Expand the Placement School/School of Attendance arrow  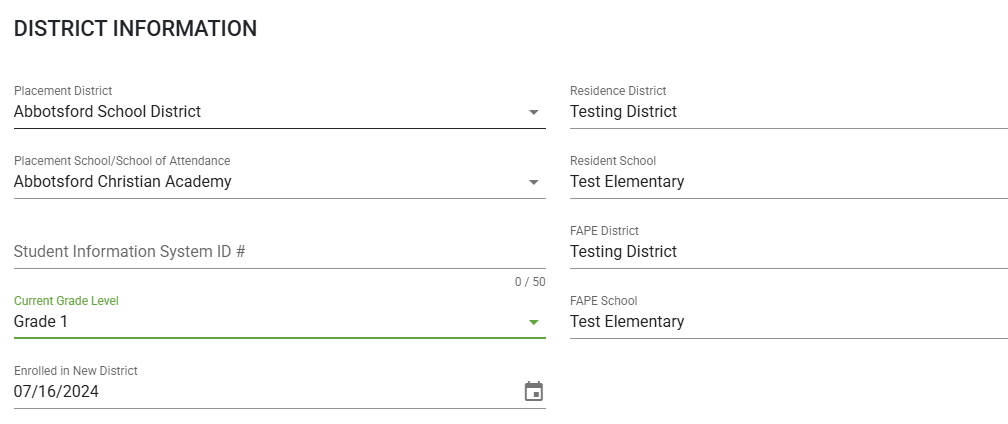click(534, 182)
